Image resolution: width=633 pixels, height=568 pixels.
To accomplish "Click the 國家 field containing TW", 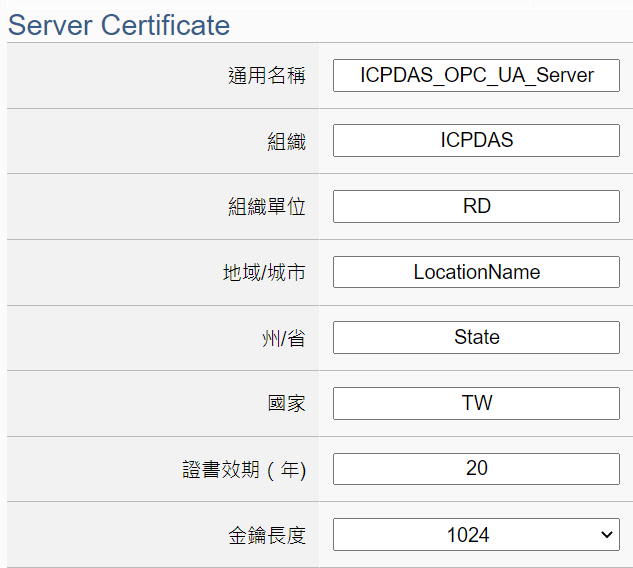I will 476,403.
